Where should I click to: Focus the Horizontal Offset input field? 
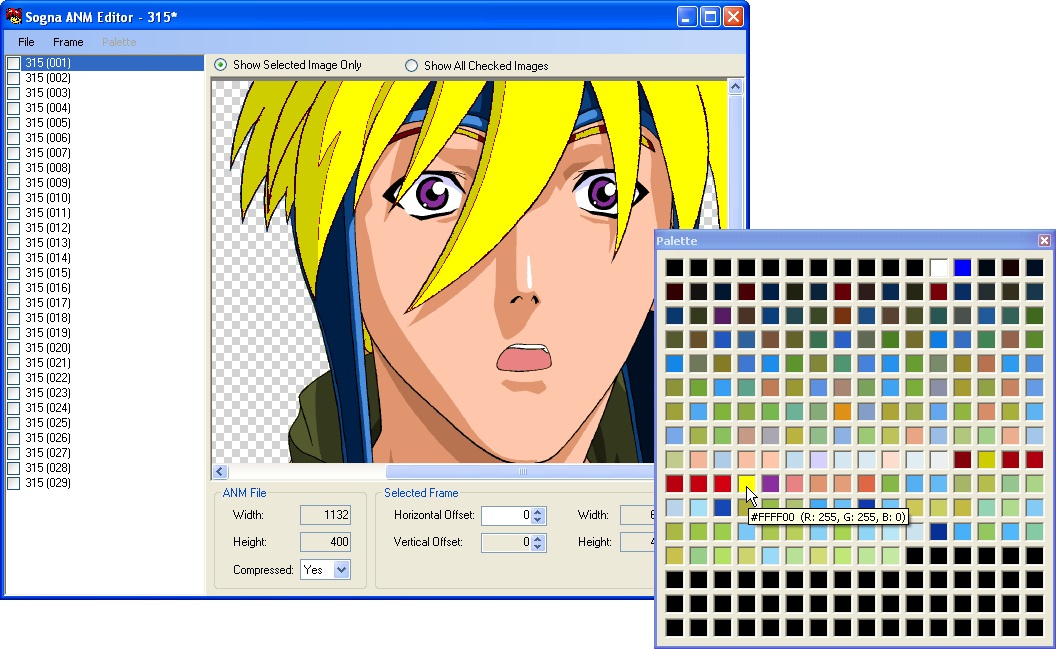pyautogui.click(x=506, y=516)
